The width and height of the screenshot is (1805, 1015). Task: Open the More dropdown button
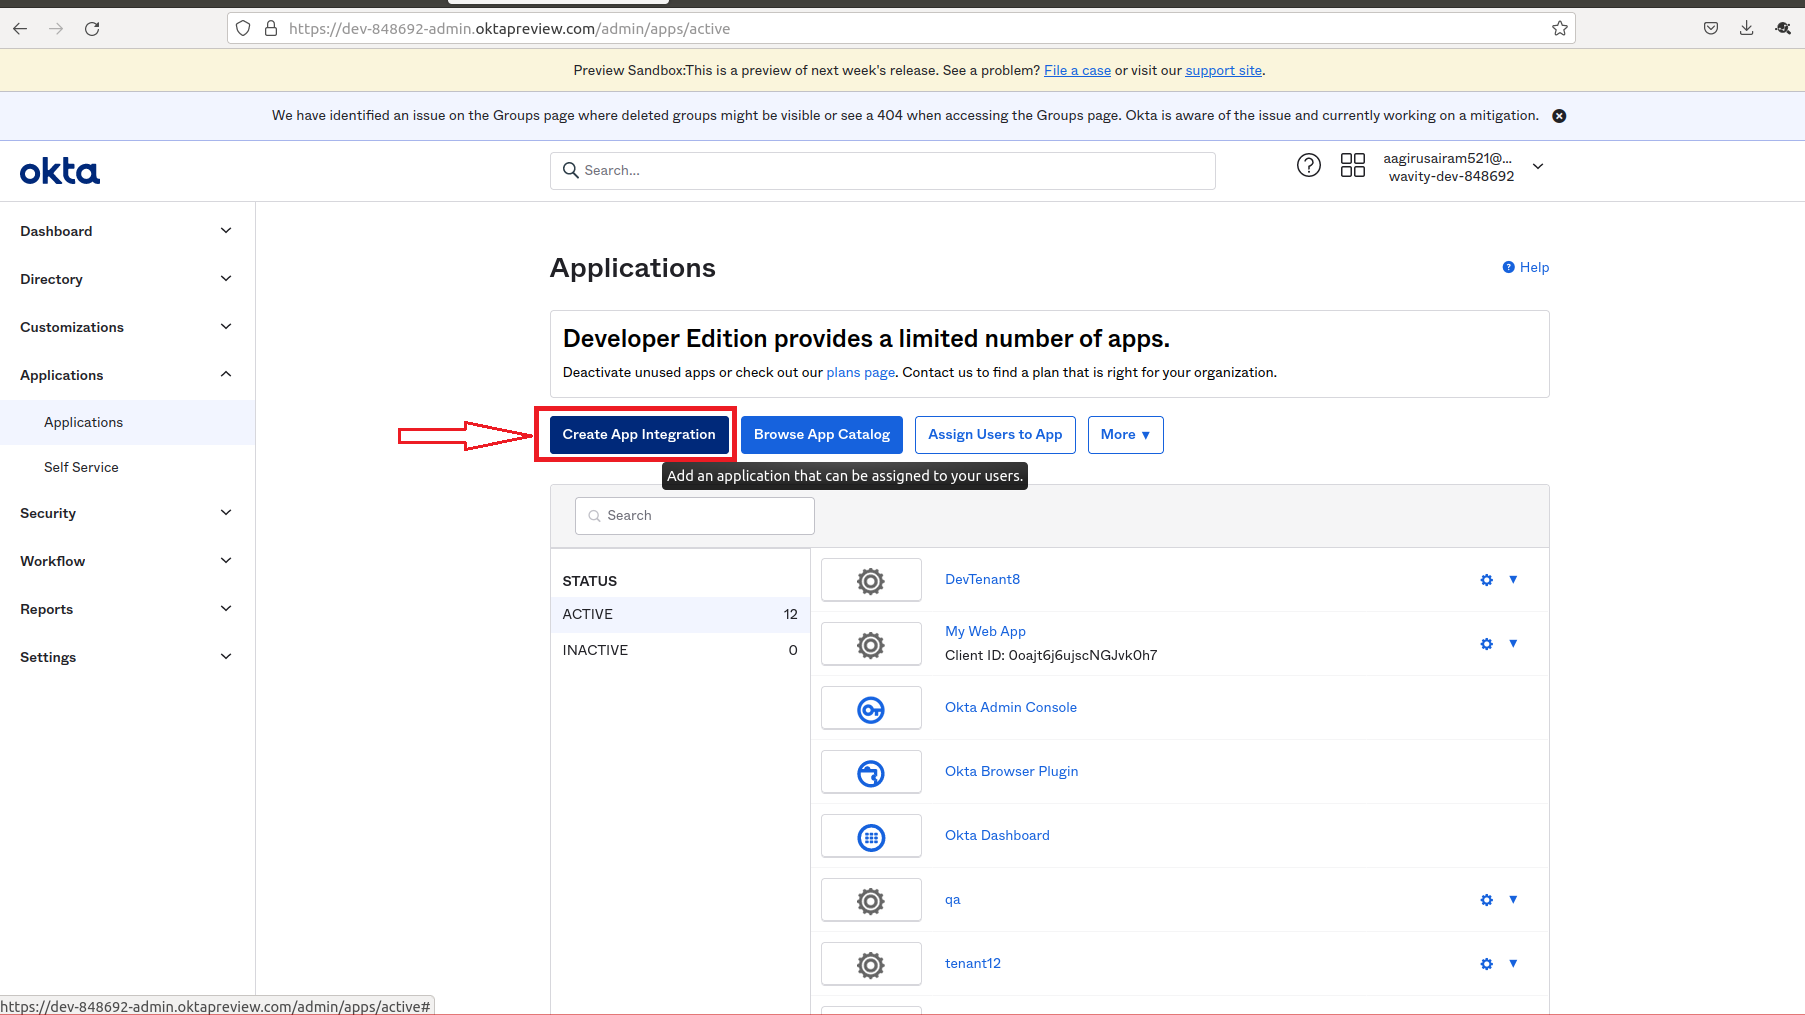coord(1125,435)
